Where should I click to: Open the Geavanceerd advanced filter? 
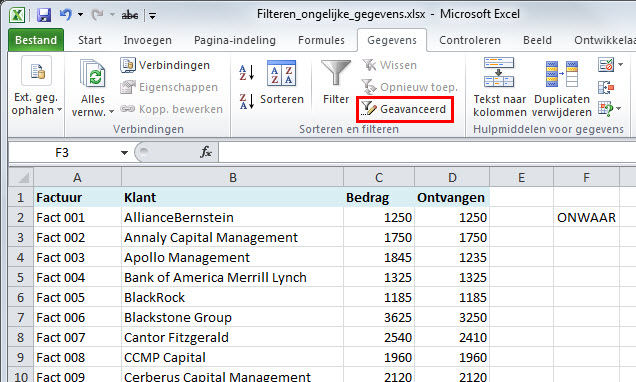404,109
